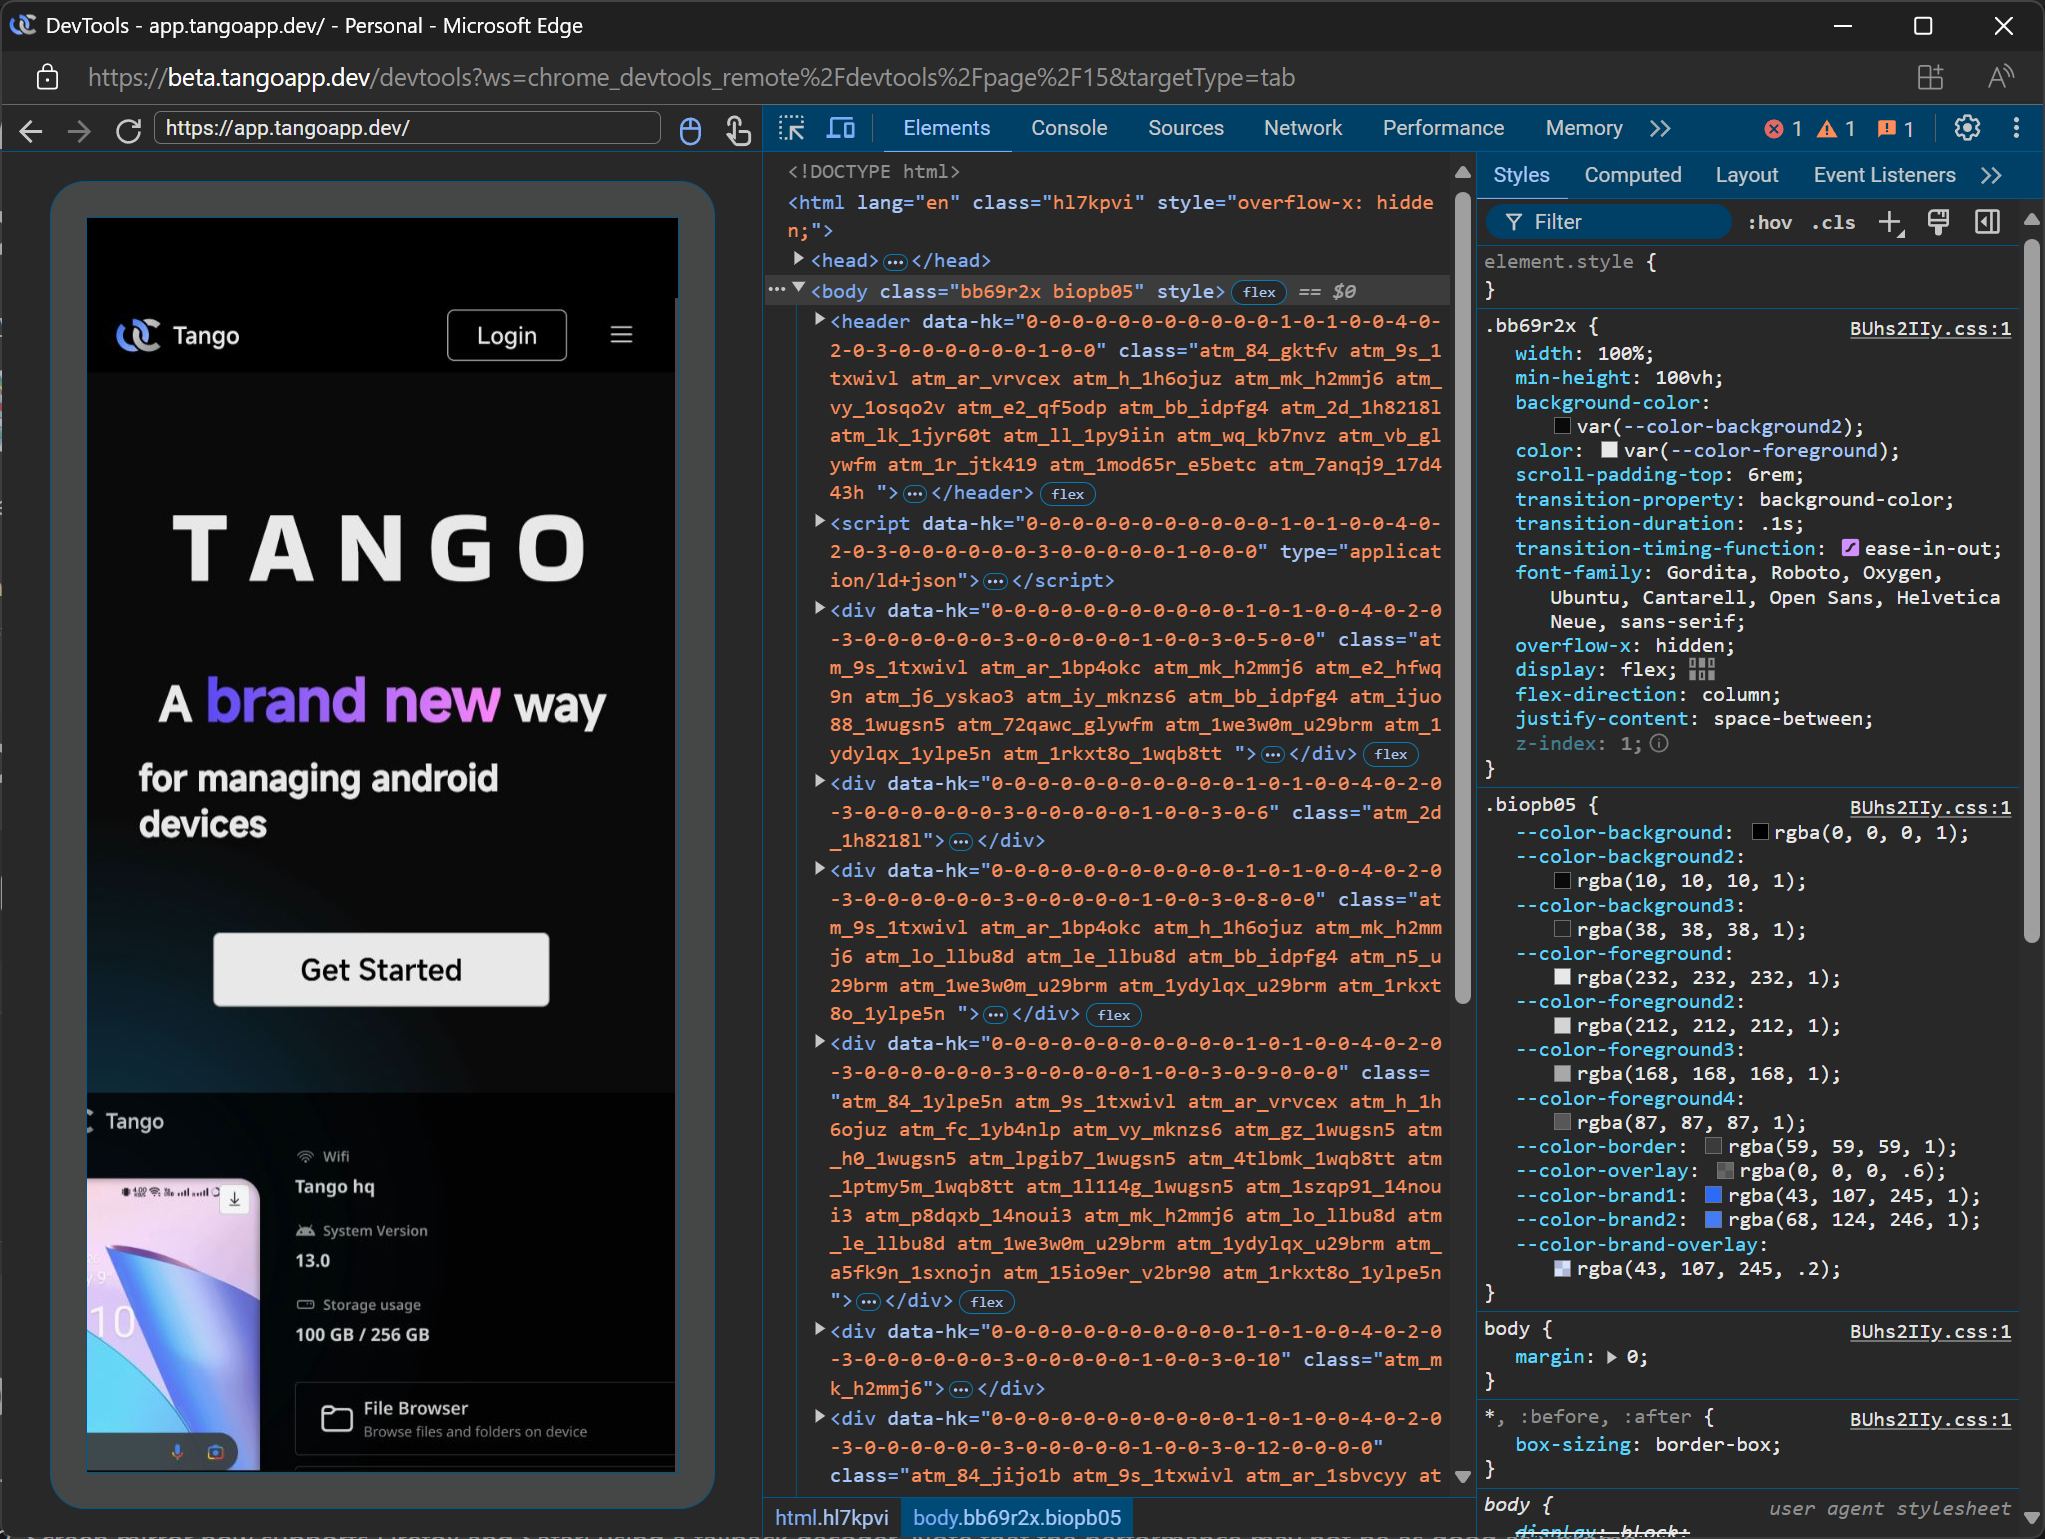Click the site info lock icon
Screen dimensions: 2045x1539
pos(47,77)
